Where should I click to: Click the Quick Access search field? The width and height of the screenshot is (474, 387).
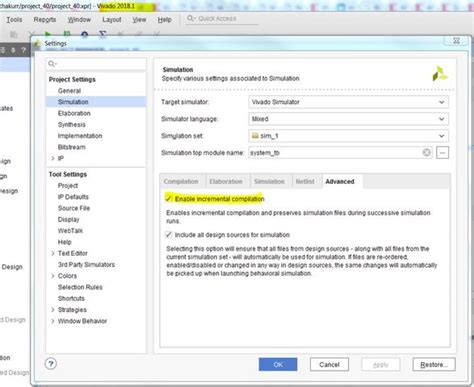point(222,19)
